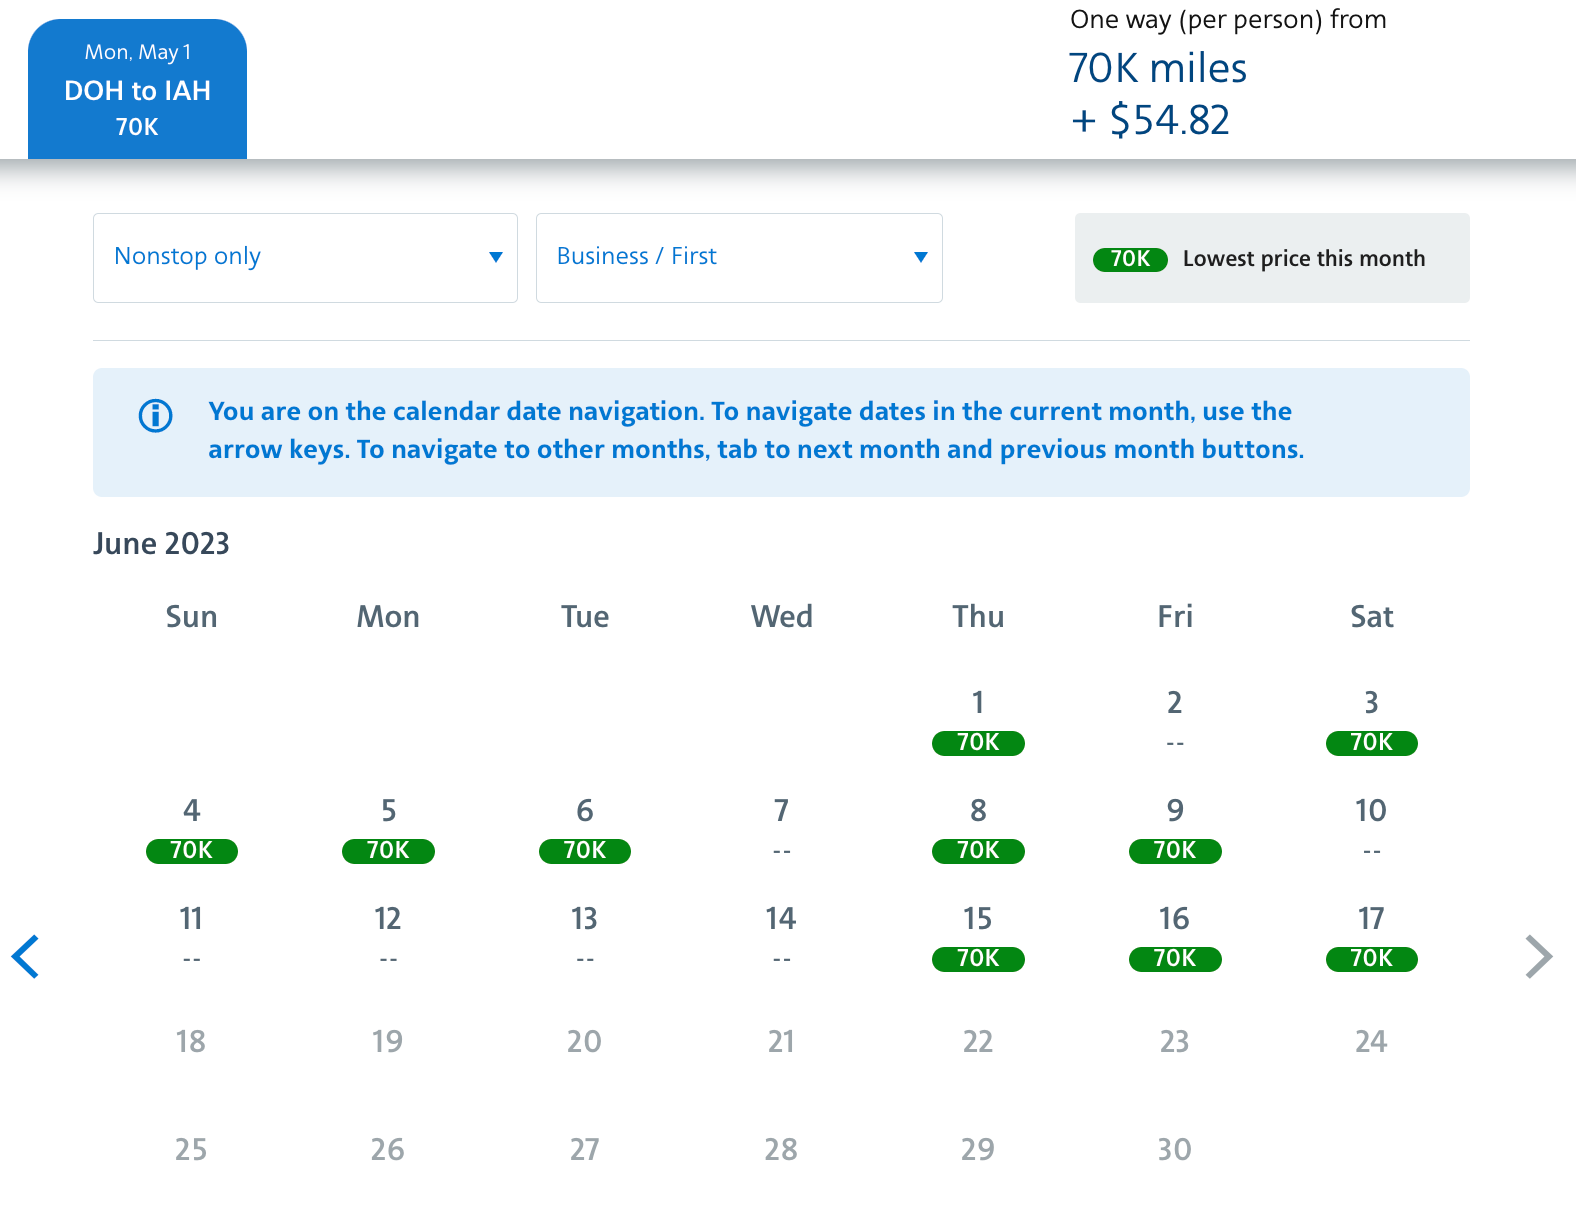Choose June 6 at 70K miles
The width and height of the screenshot is (1576, 1226).
click(585, 829)
